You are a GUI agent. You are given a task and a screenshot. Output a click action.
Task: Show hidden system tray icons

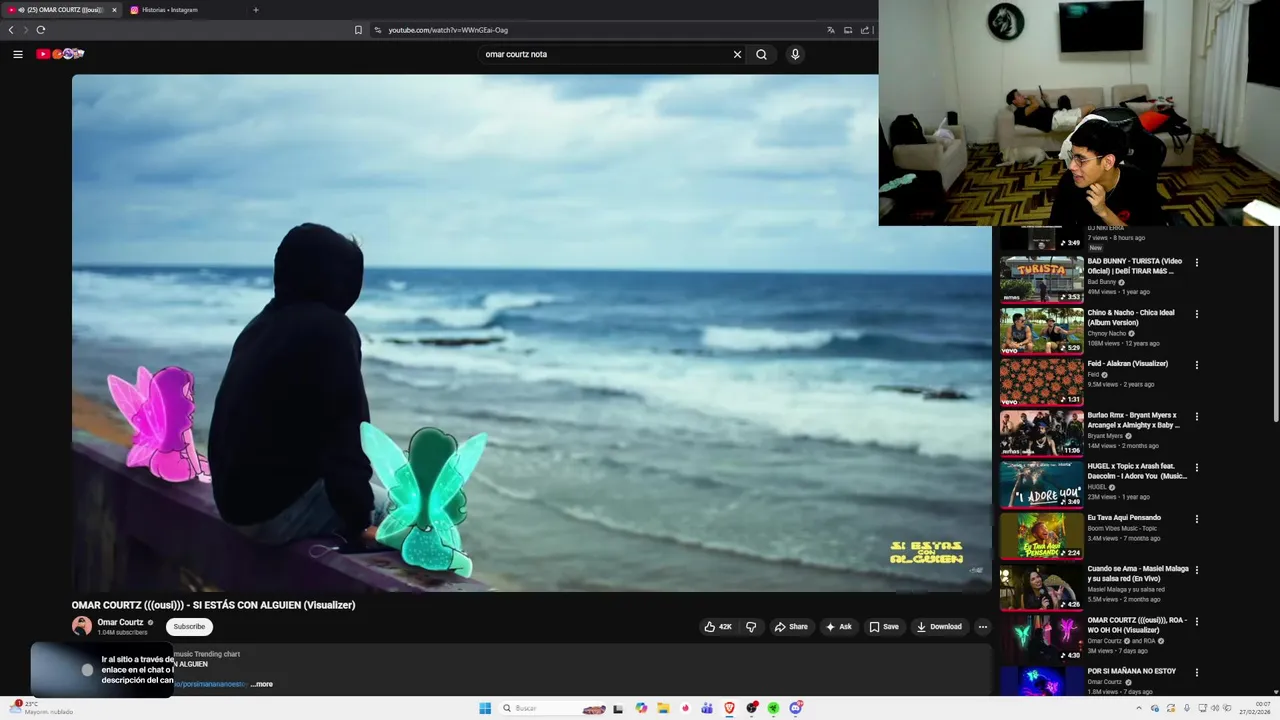click(x=1138, y=708)
